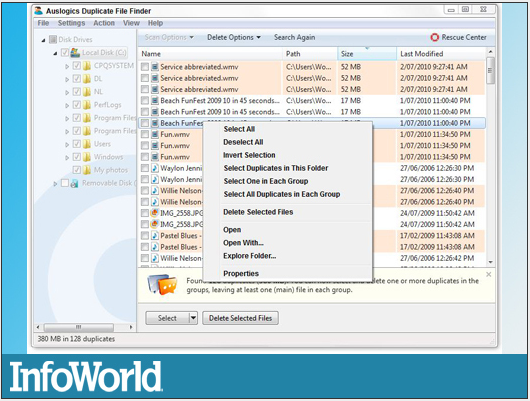Click the file list vertical scrollbar thumb
530x401 pixels.
pos(490,71)
